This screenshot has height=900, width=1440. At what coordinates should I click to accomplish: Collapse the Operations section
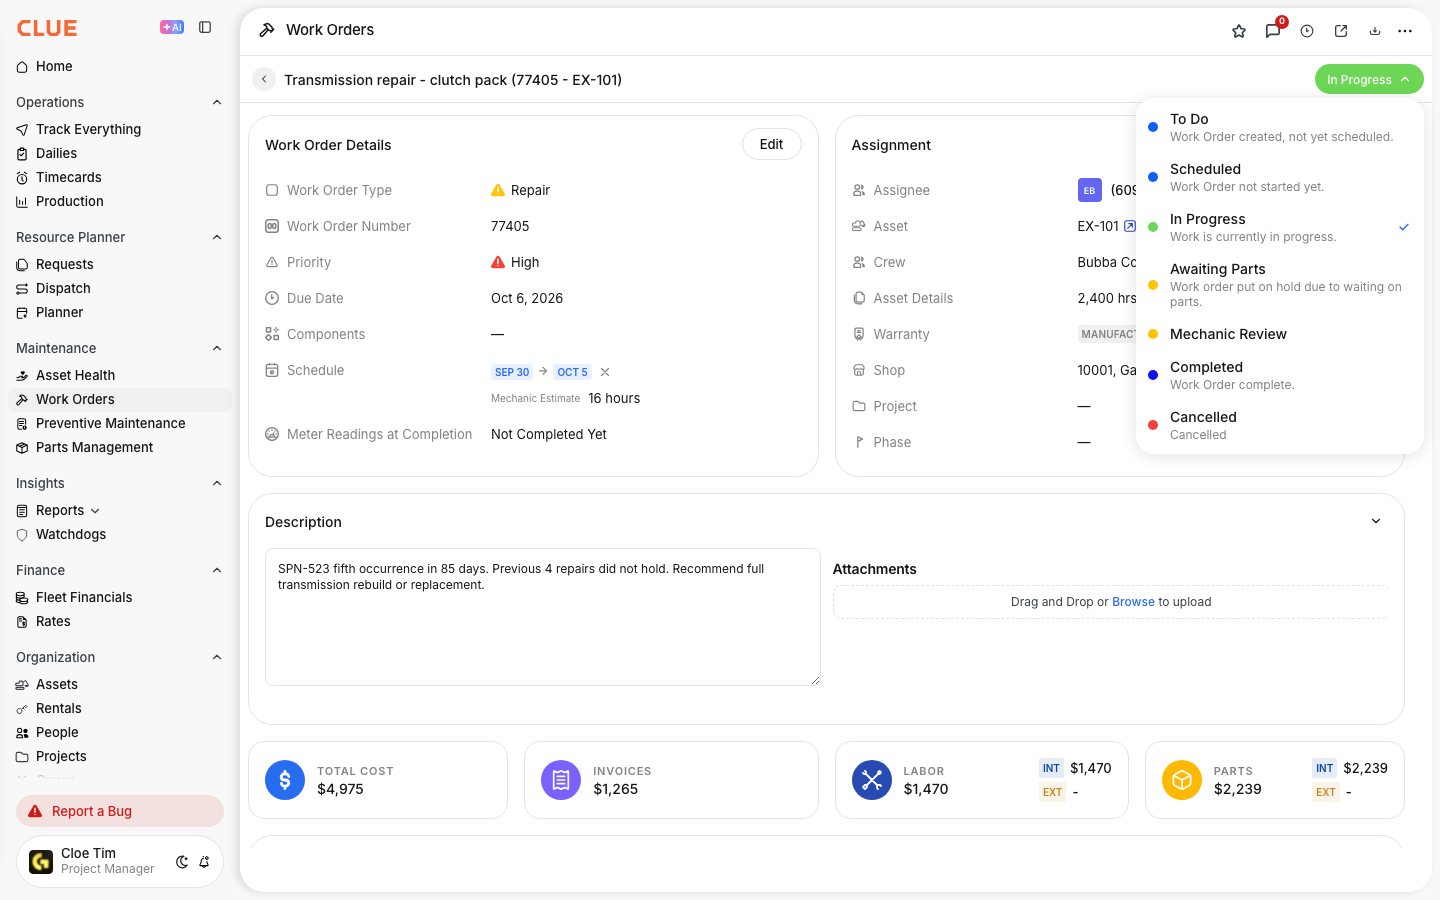[217, 102]
